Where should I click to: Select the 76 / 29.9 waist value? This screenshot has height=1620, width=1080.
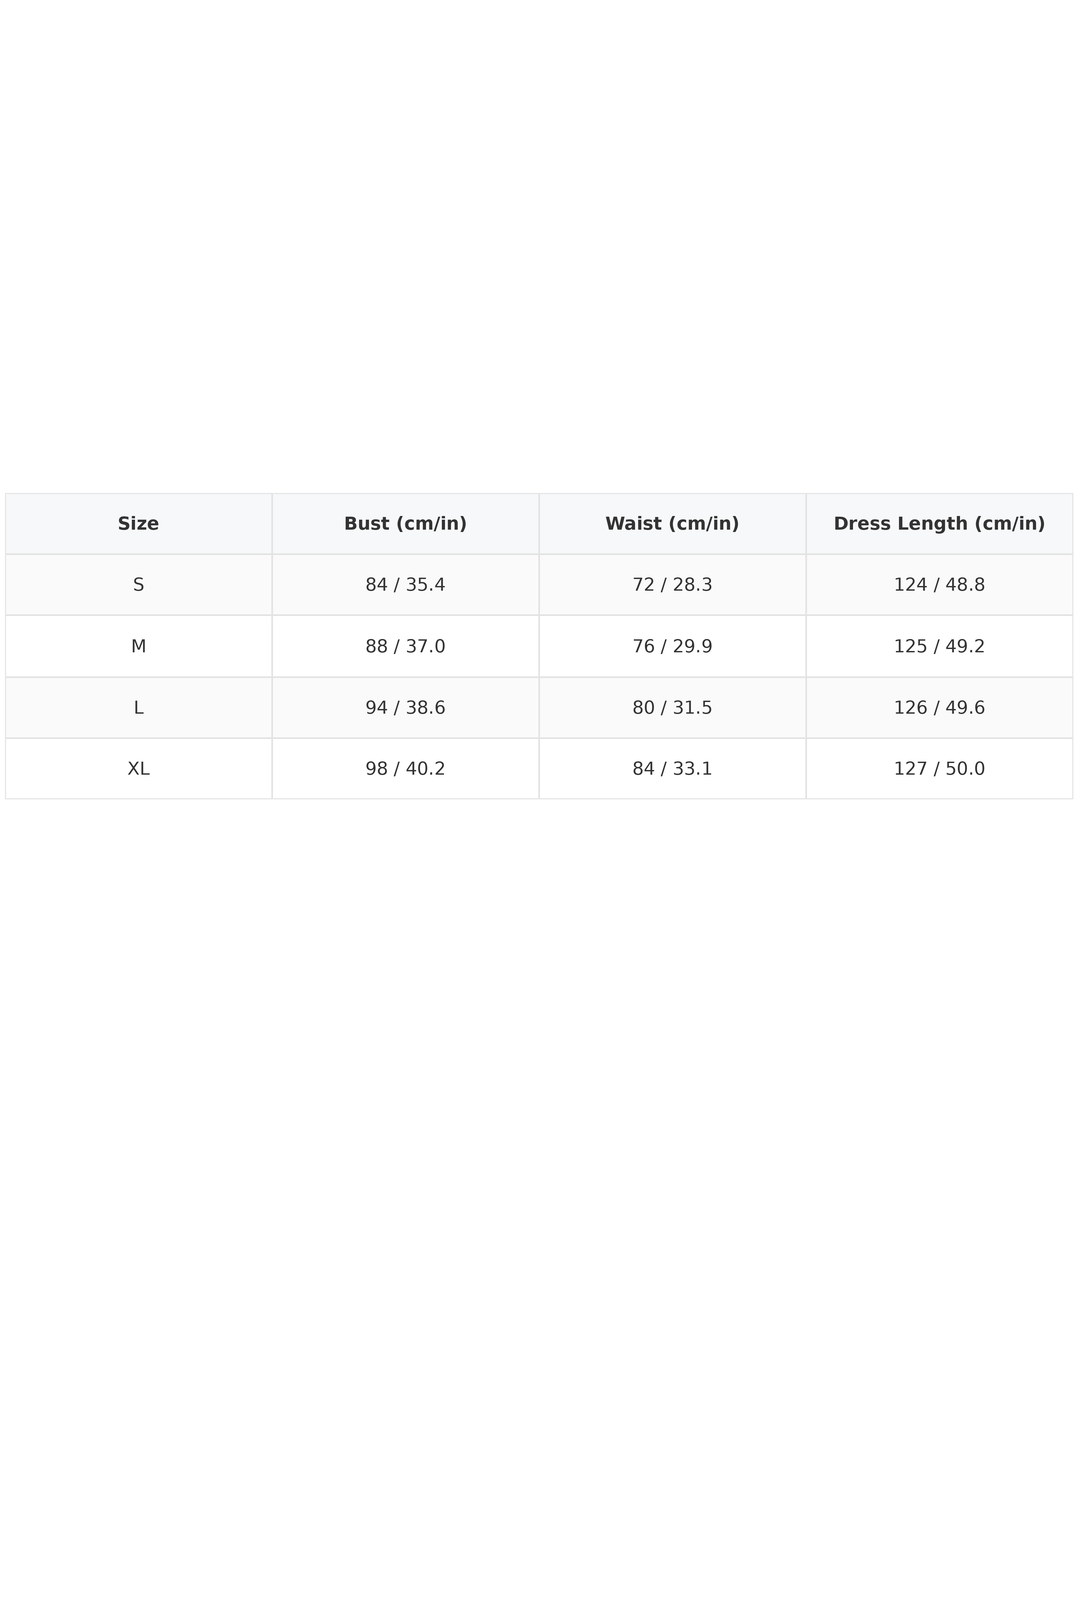(x=672, y=647)
